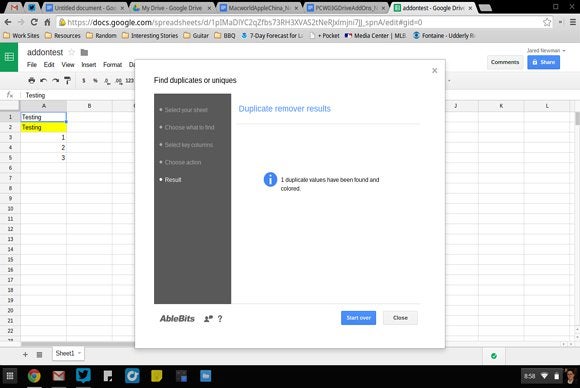Open the Chrome menu hamburger icon

[x=573, y=22]
